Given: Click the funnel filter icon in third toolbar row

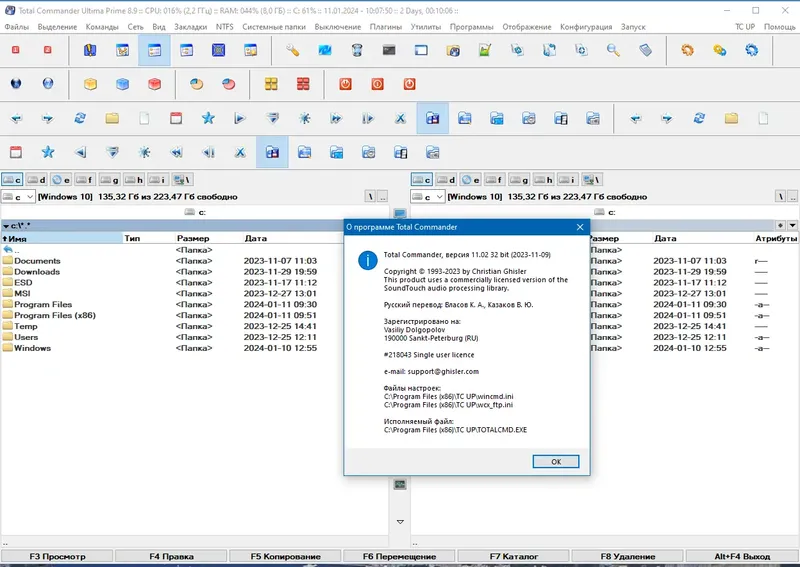Looking at the screenshot, I should [273, 118].
